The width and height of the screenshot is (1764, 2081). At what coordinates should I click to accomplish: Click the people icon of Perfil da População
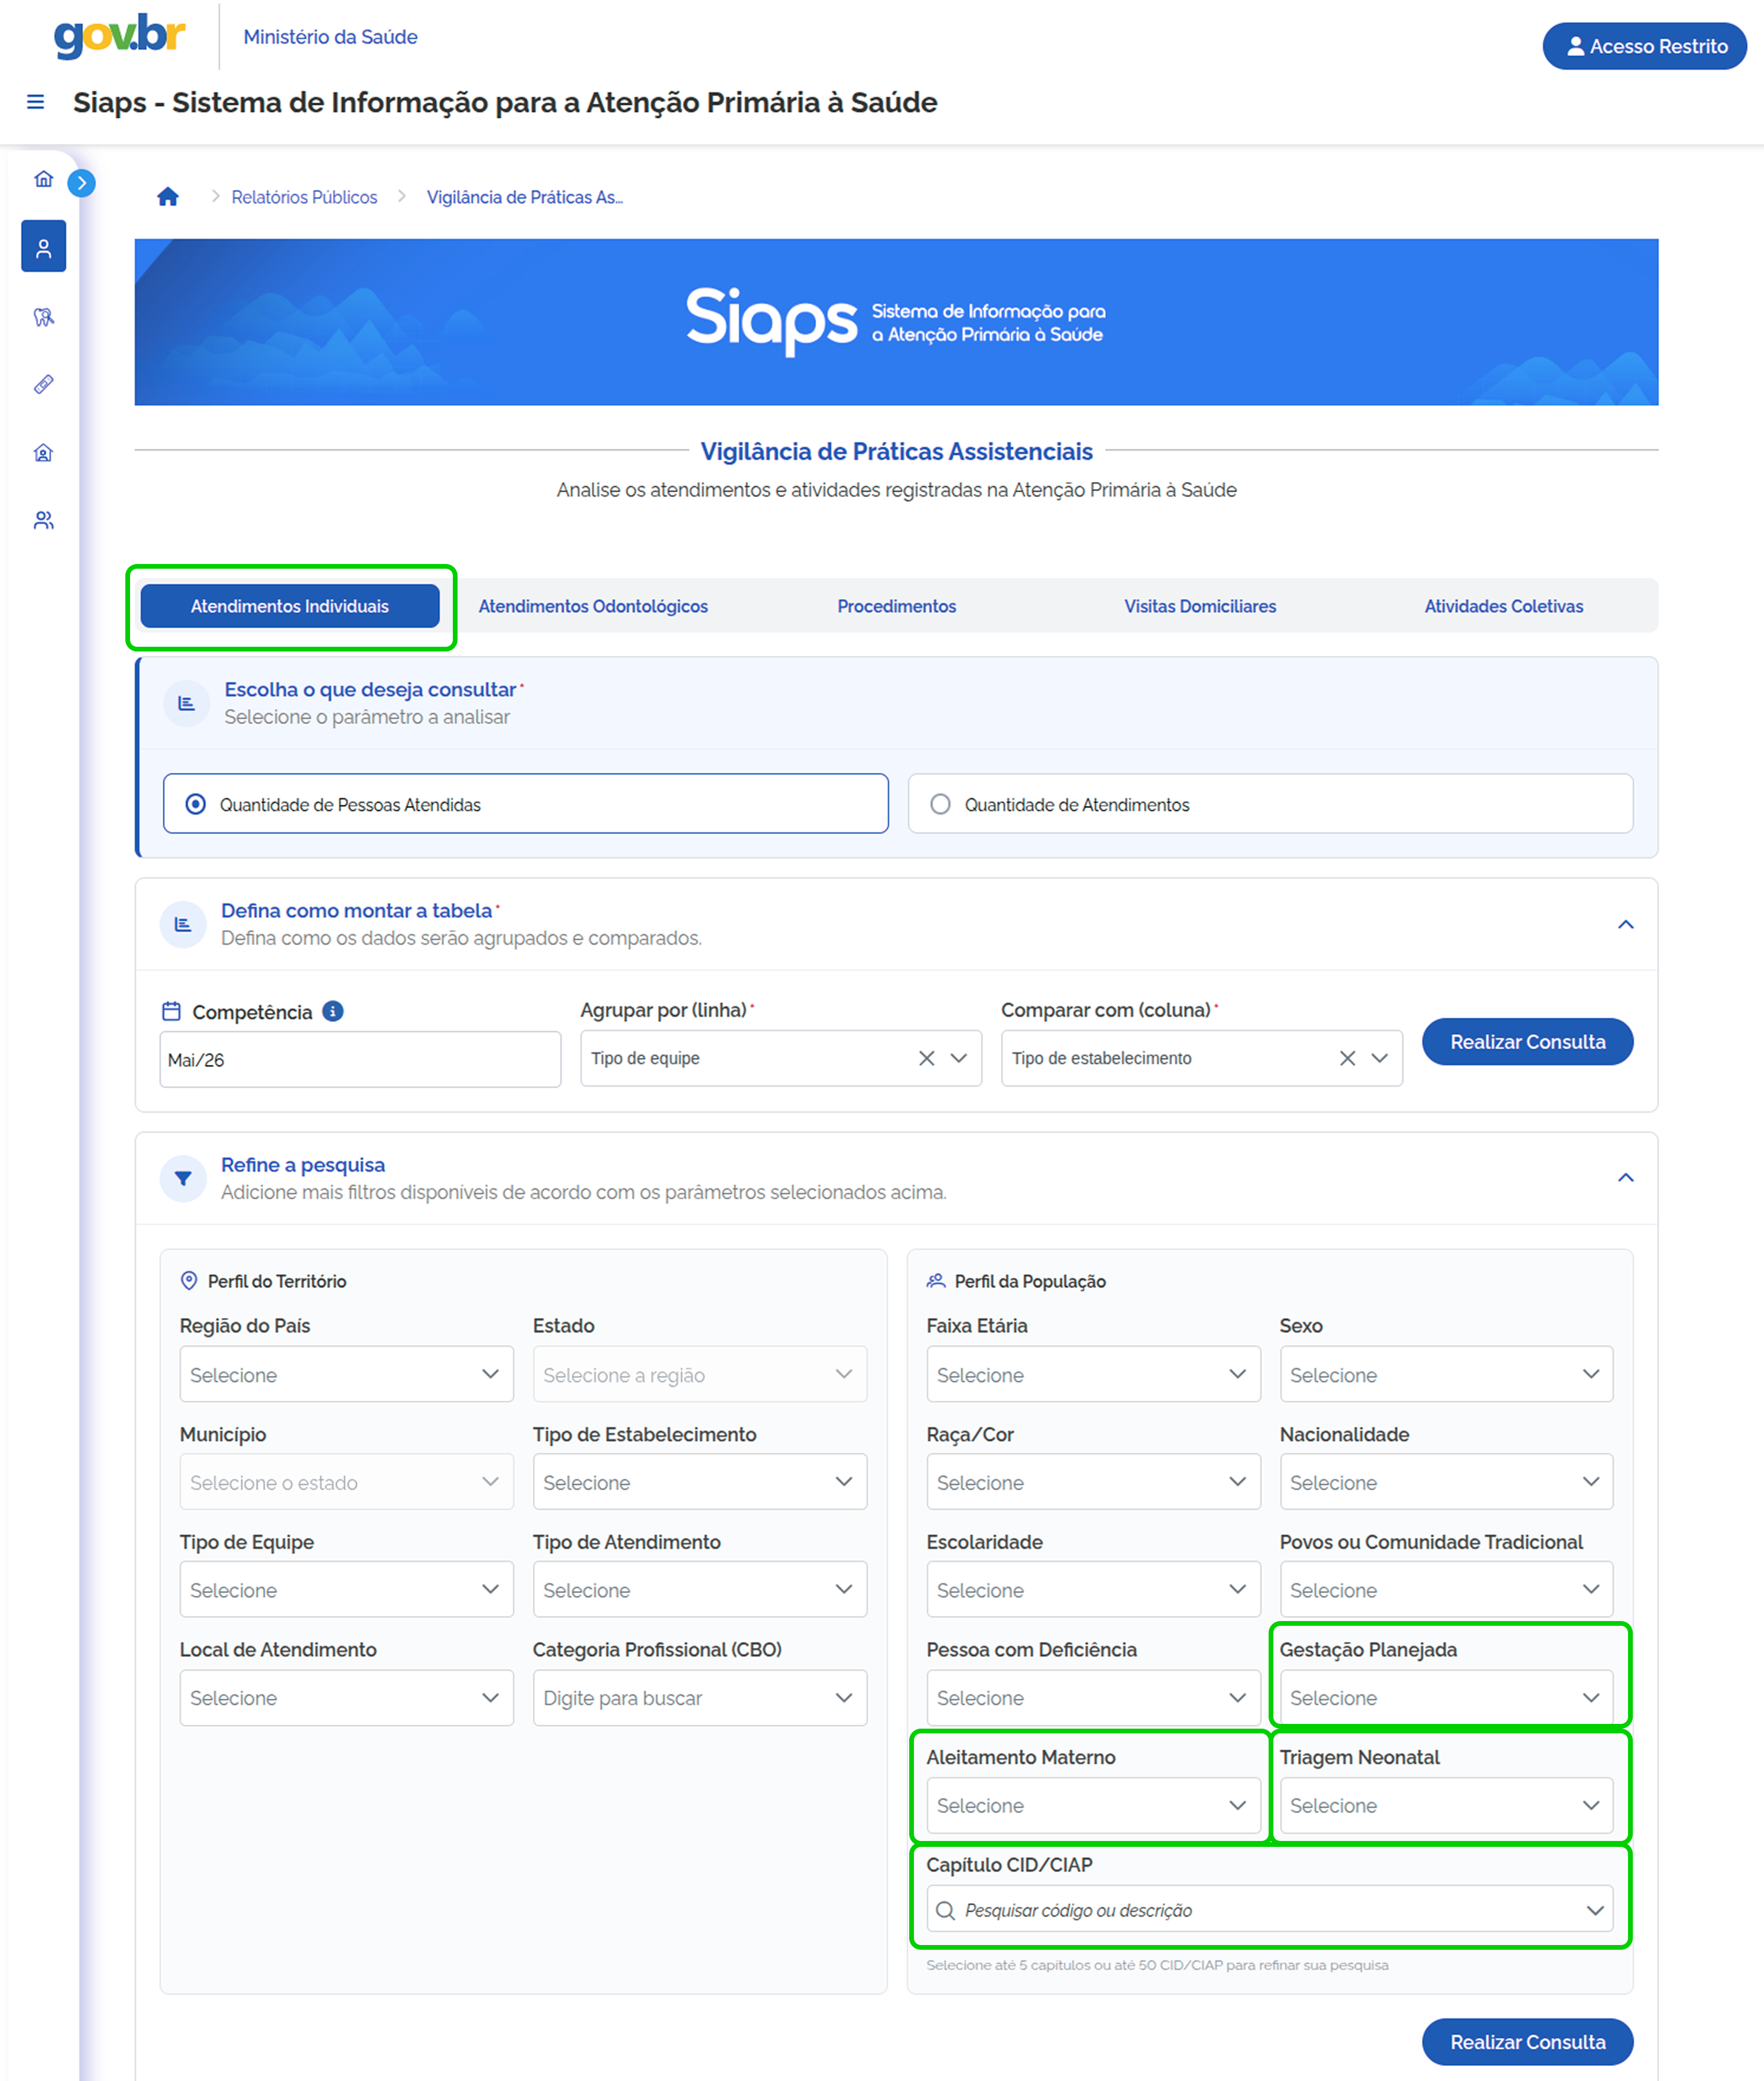(936, 1281)
